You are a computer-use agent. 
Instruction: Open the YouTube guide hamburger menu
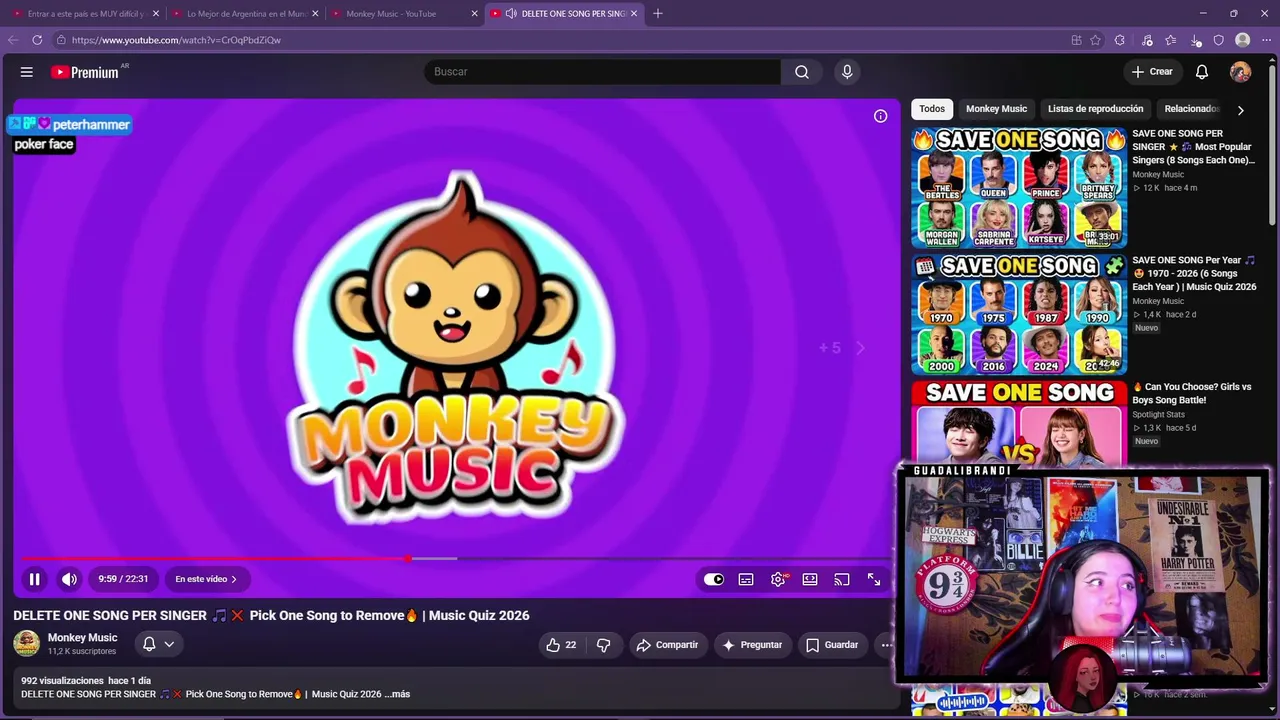pyautogui.click(x=27, y=72)
